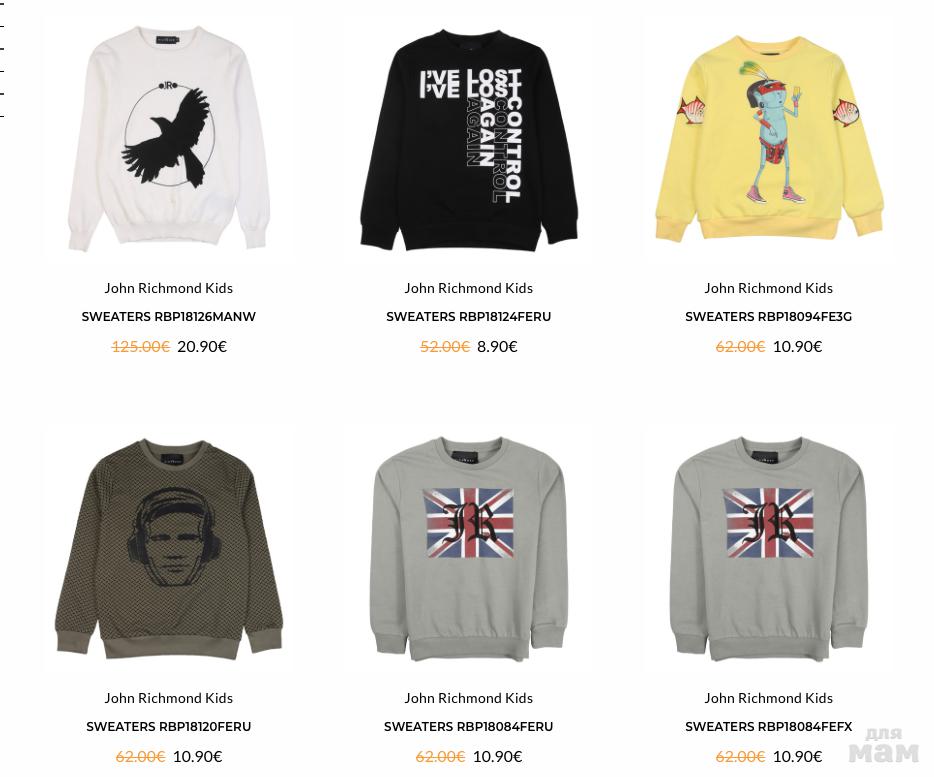
Task: Click the SWEATERS RBP18120FERU product title
Action: coord(169,727)
